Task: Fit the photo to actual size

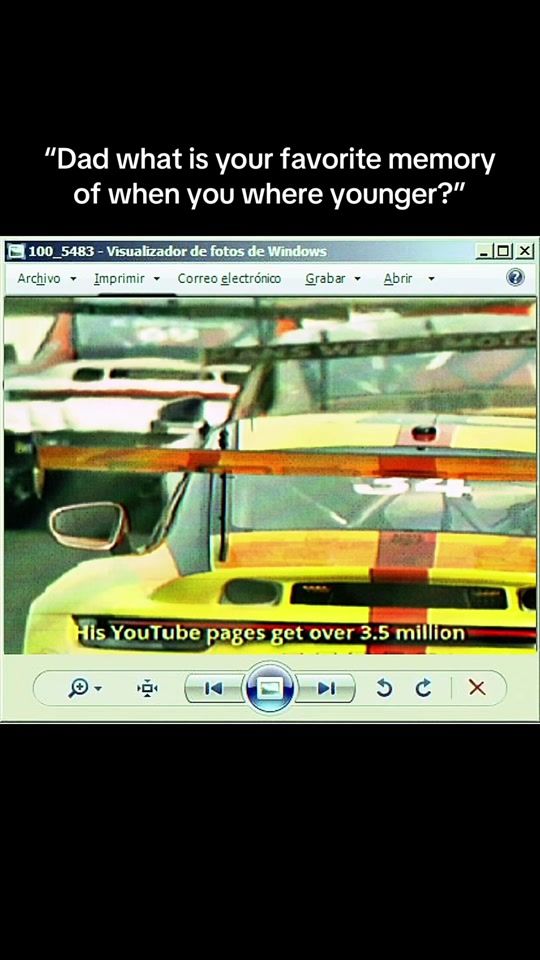Action: pyautogui.click(x=148, y=688)
